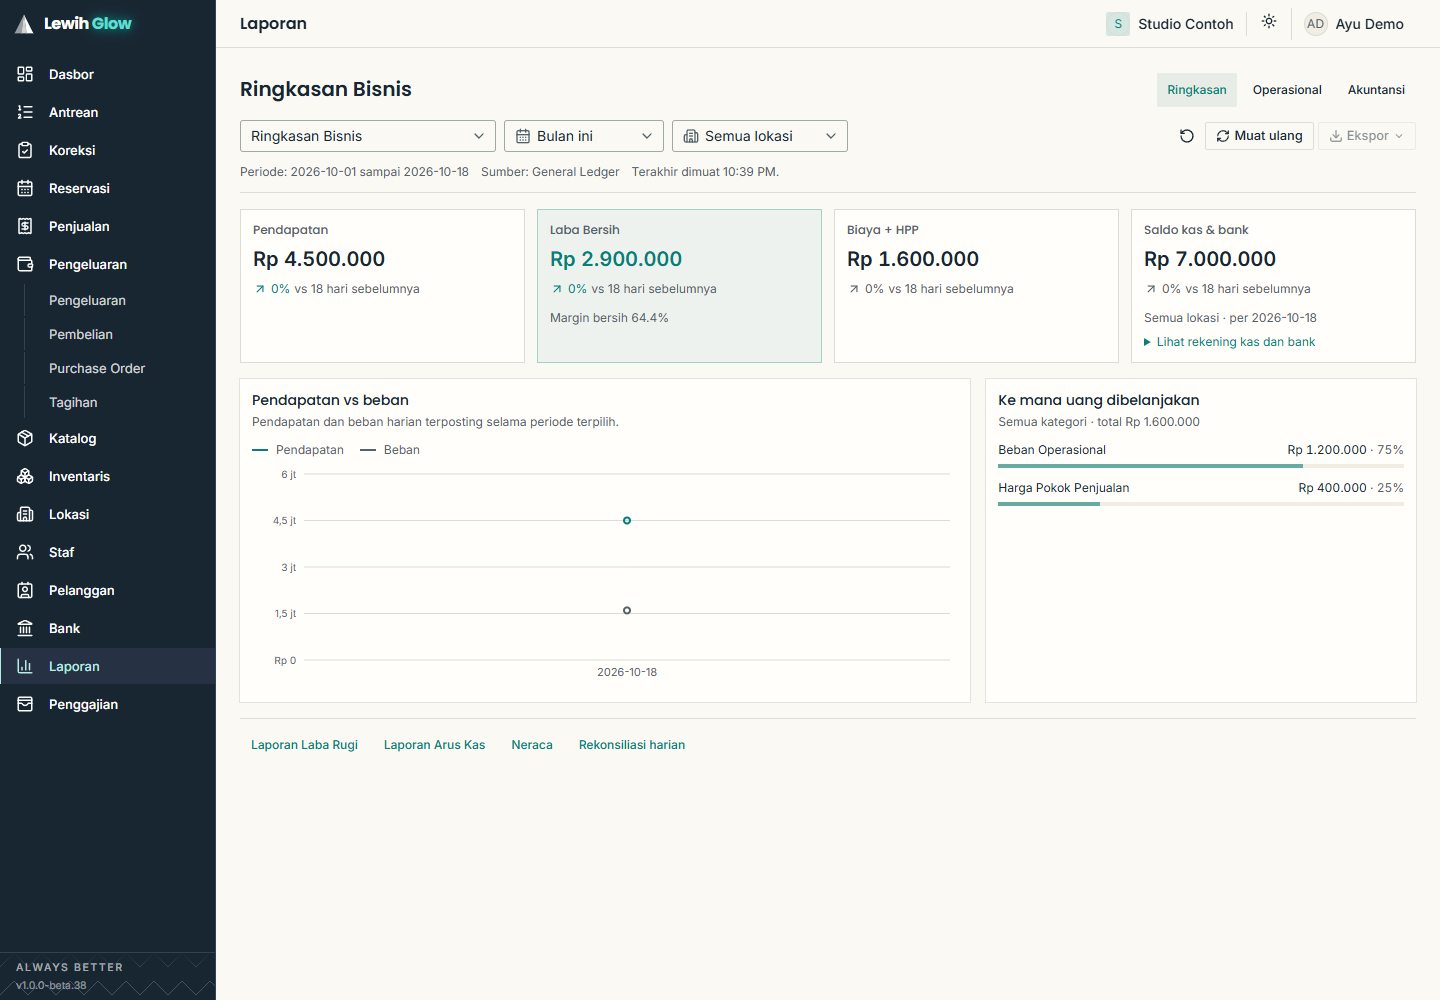The height and width of the screenshot is (1000, 1440).
Task: Click the Studio Contoh workspace selector
Action: point(1170,24)
